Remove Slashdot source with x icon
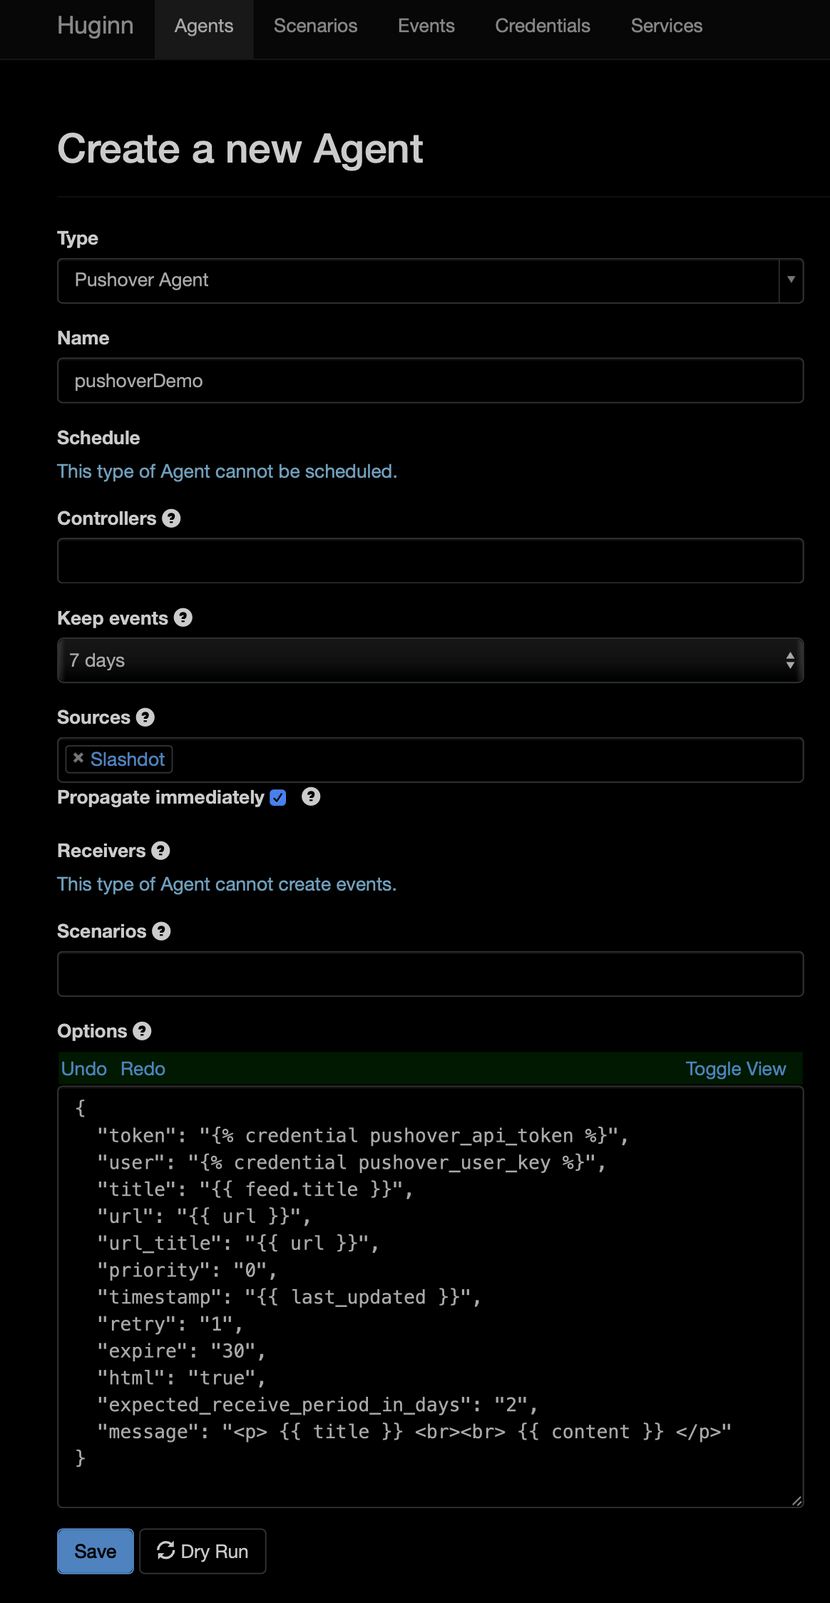The height and width of the screenshot is (1603, 830). 78,758
